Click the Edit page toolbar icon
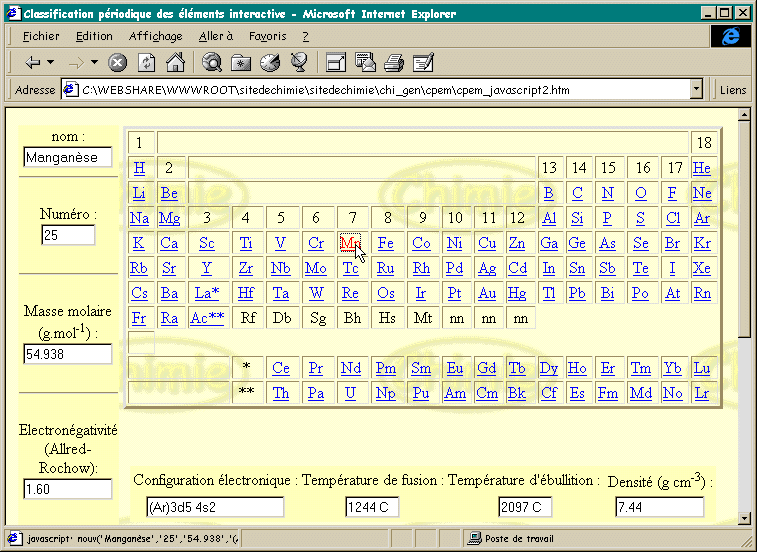 coord(423,62)
